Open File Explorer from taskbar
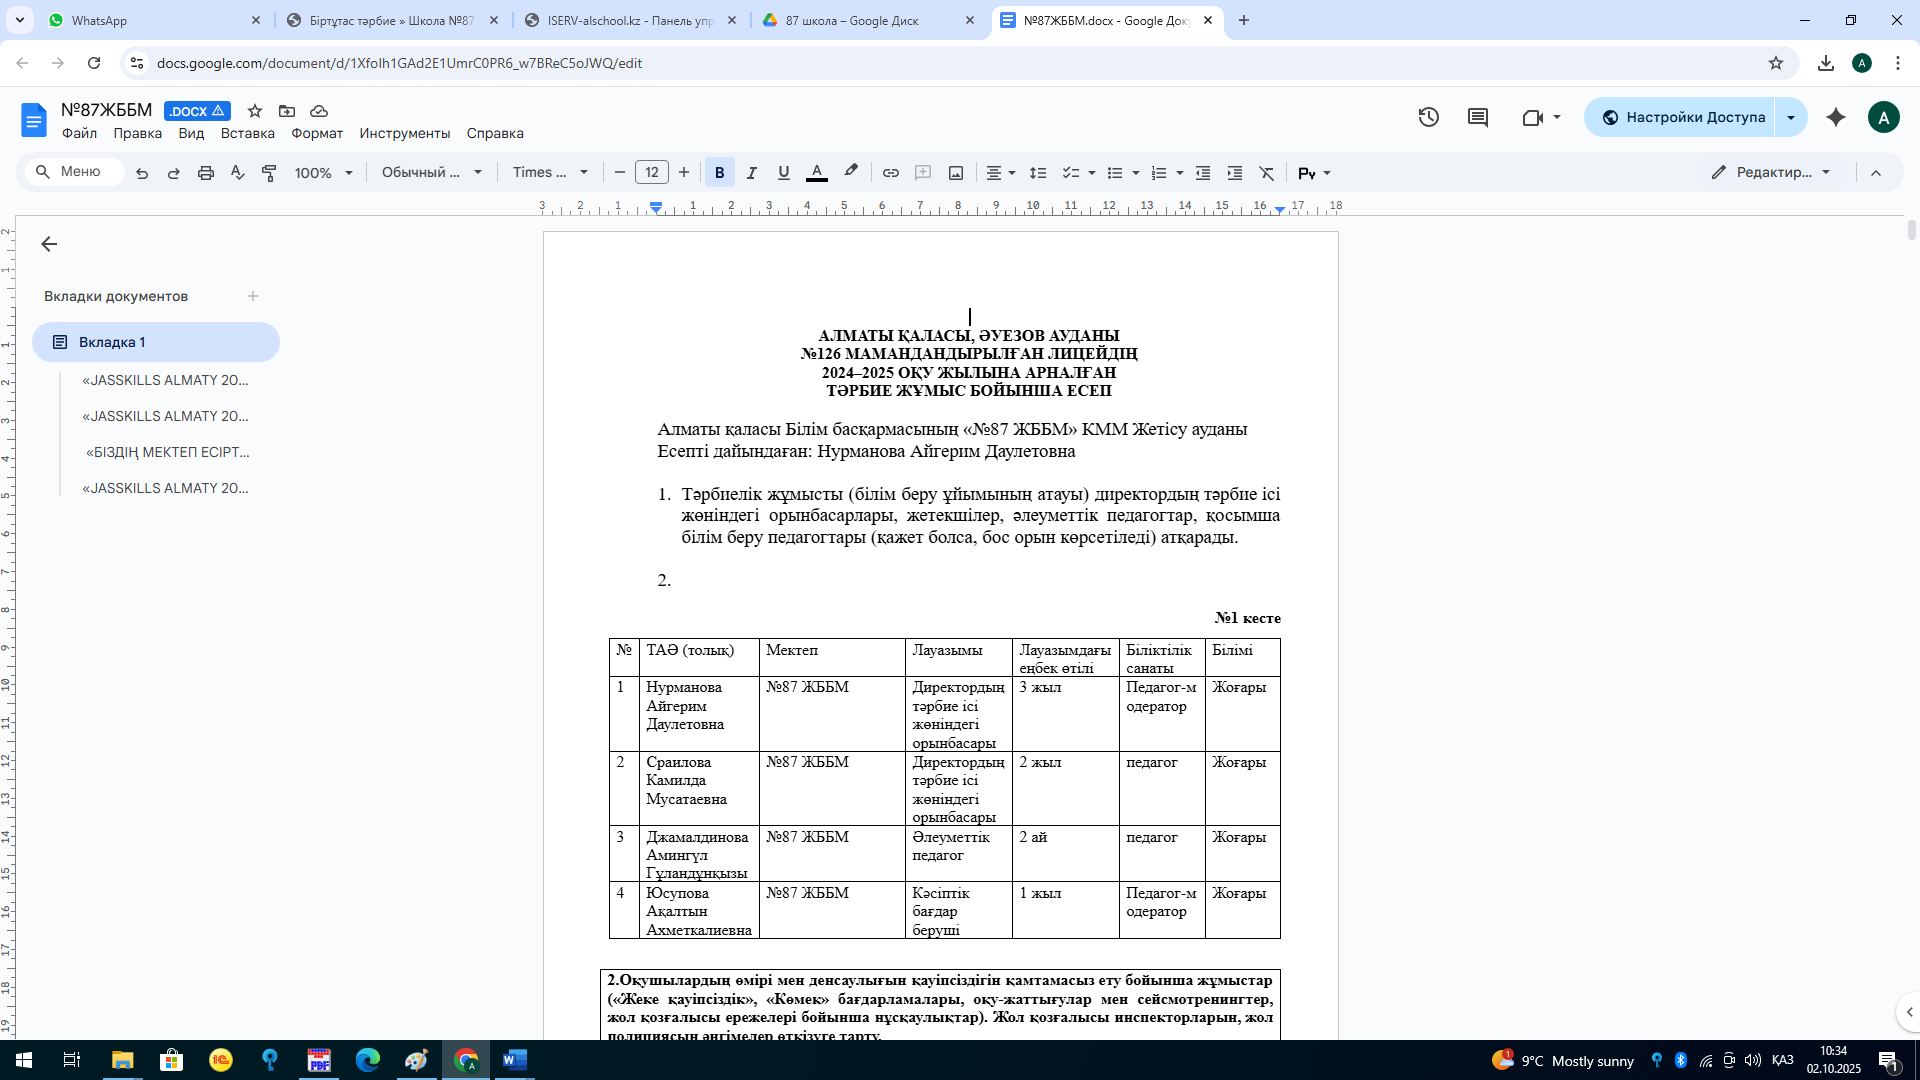Screen dimensions: 1920x1080 (x=123, y=1060)
